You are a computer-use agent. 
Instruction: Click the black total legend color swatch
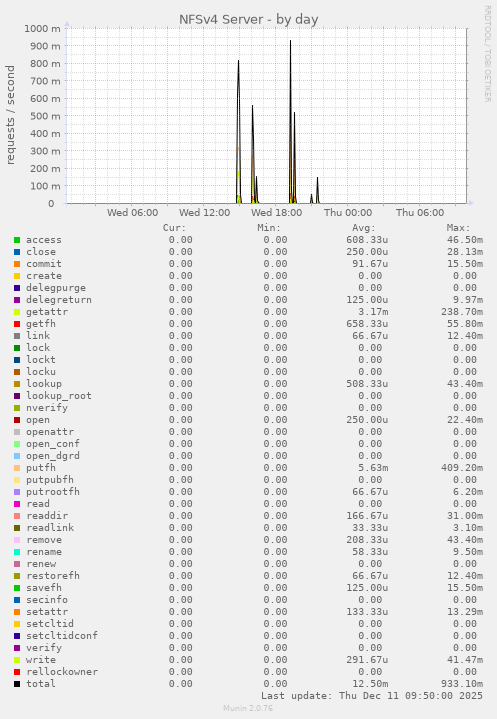pyautogui.click(x=17, y=684)
